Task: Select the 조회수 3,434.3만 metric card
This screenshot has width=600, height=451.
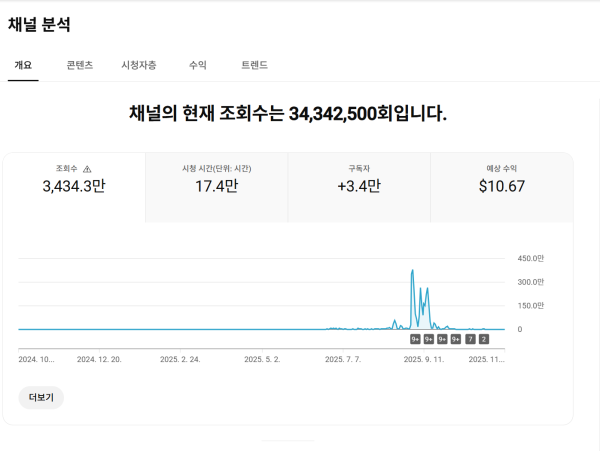Action: [x=74, y=186]
